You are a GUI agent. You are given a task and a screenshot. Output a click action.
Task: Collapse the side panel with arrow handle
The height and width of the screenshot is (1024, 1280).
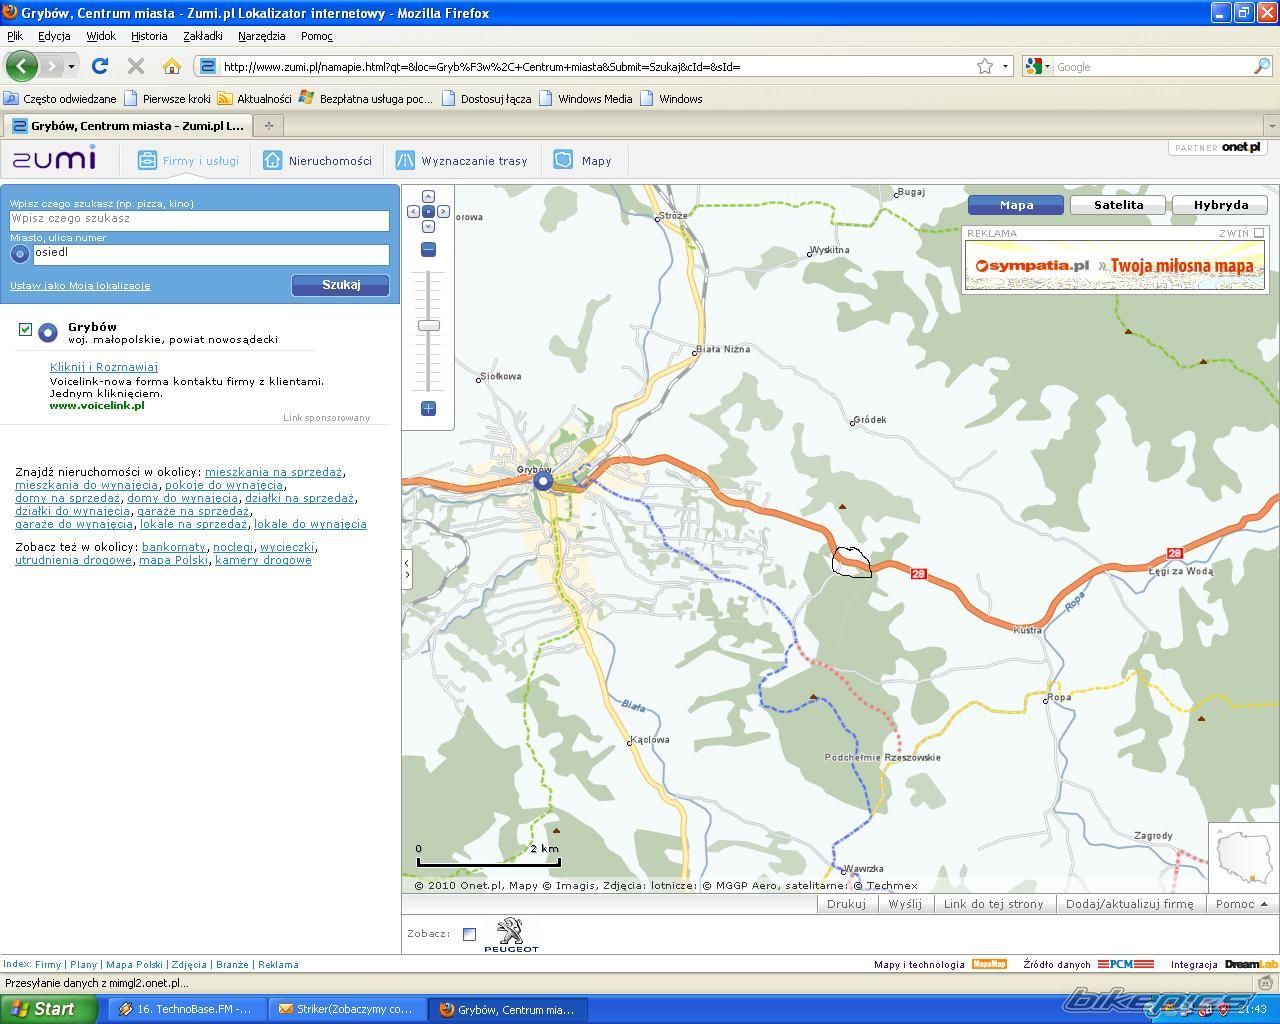tap(406, 568)
